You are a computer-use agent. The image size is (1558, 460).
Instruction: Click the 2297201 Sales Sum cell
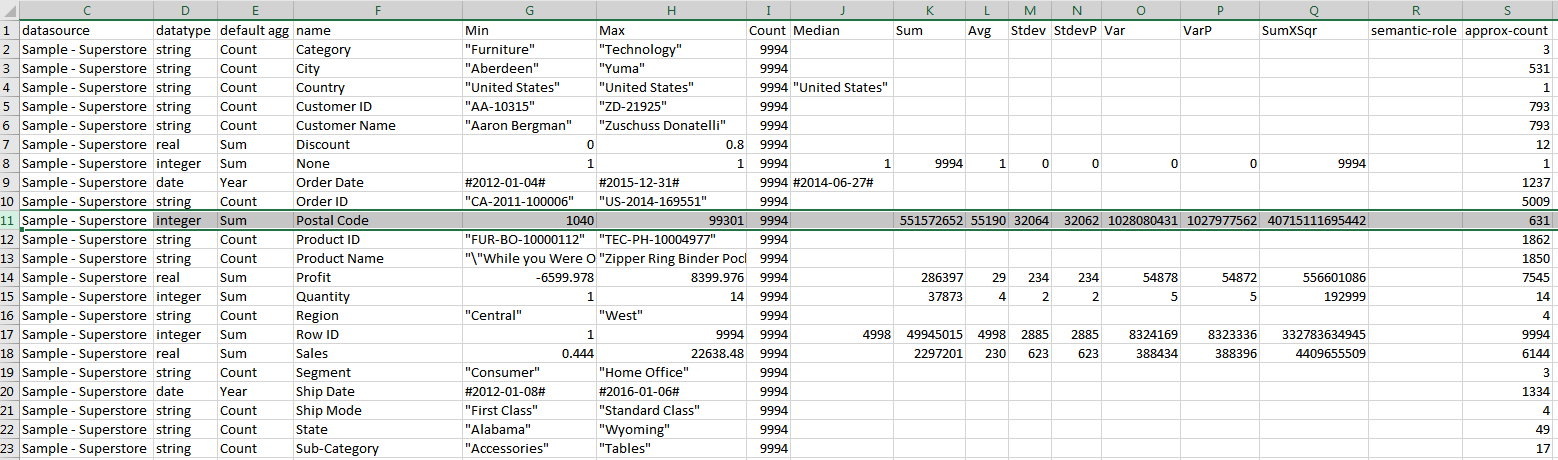(x=930, y=353)
